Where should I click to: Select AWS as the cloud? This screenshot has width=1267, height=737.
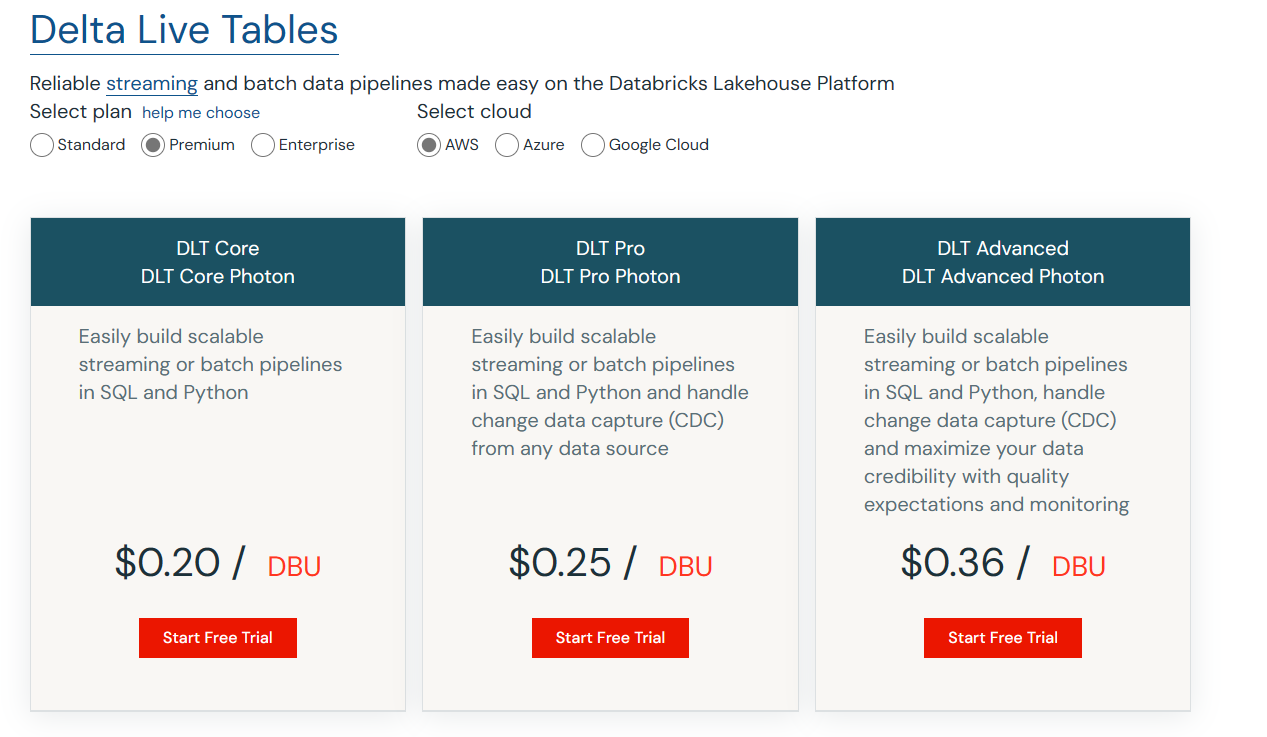429,145
